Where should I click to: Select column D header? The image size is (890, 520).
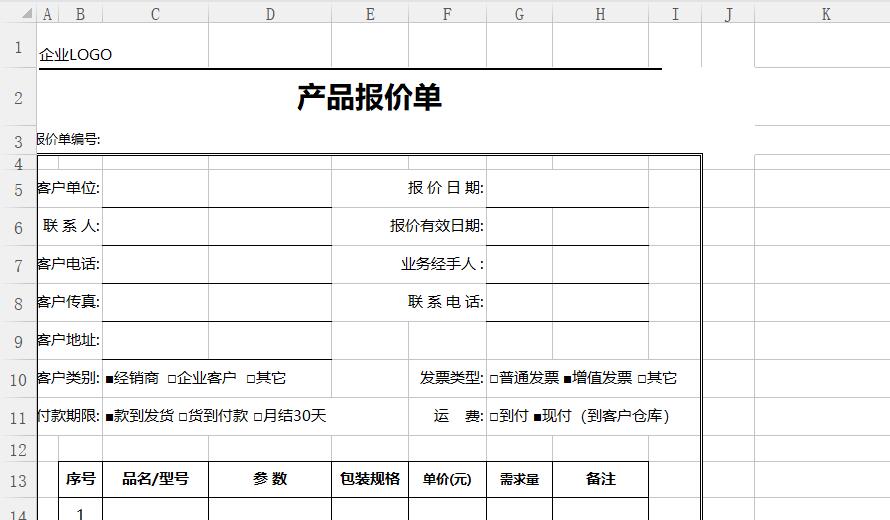click(270, 14)
